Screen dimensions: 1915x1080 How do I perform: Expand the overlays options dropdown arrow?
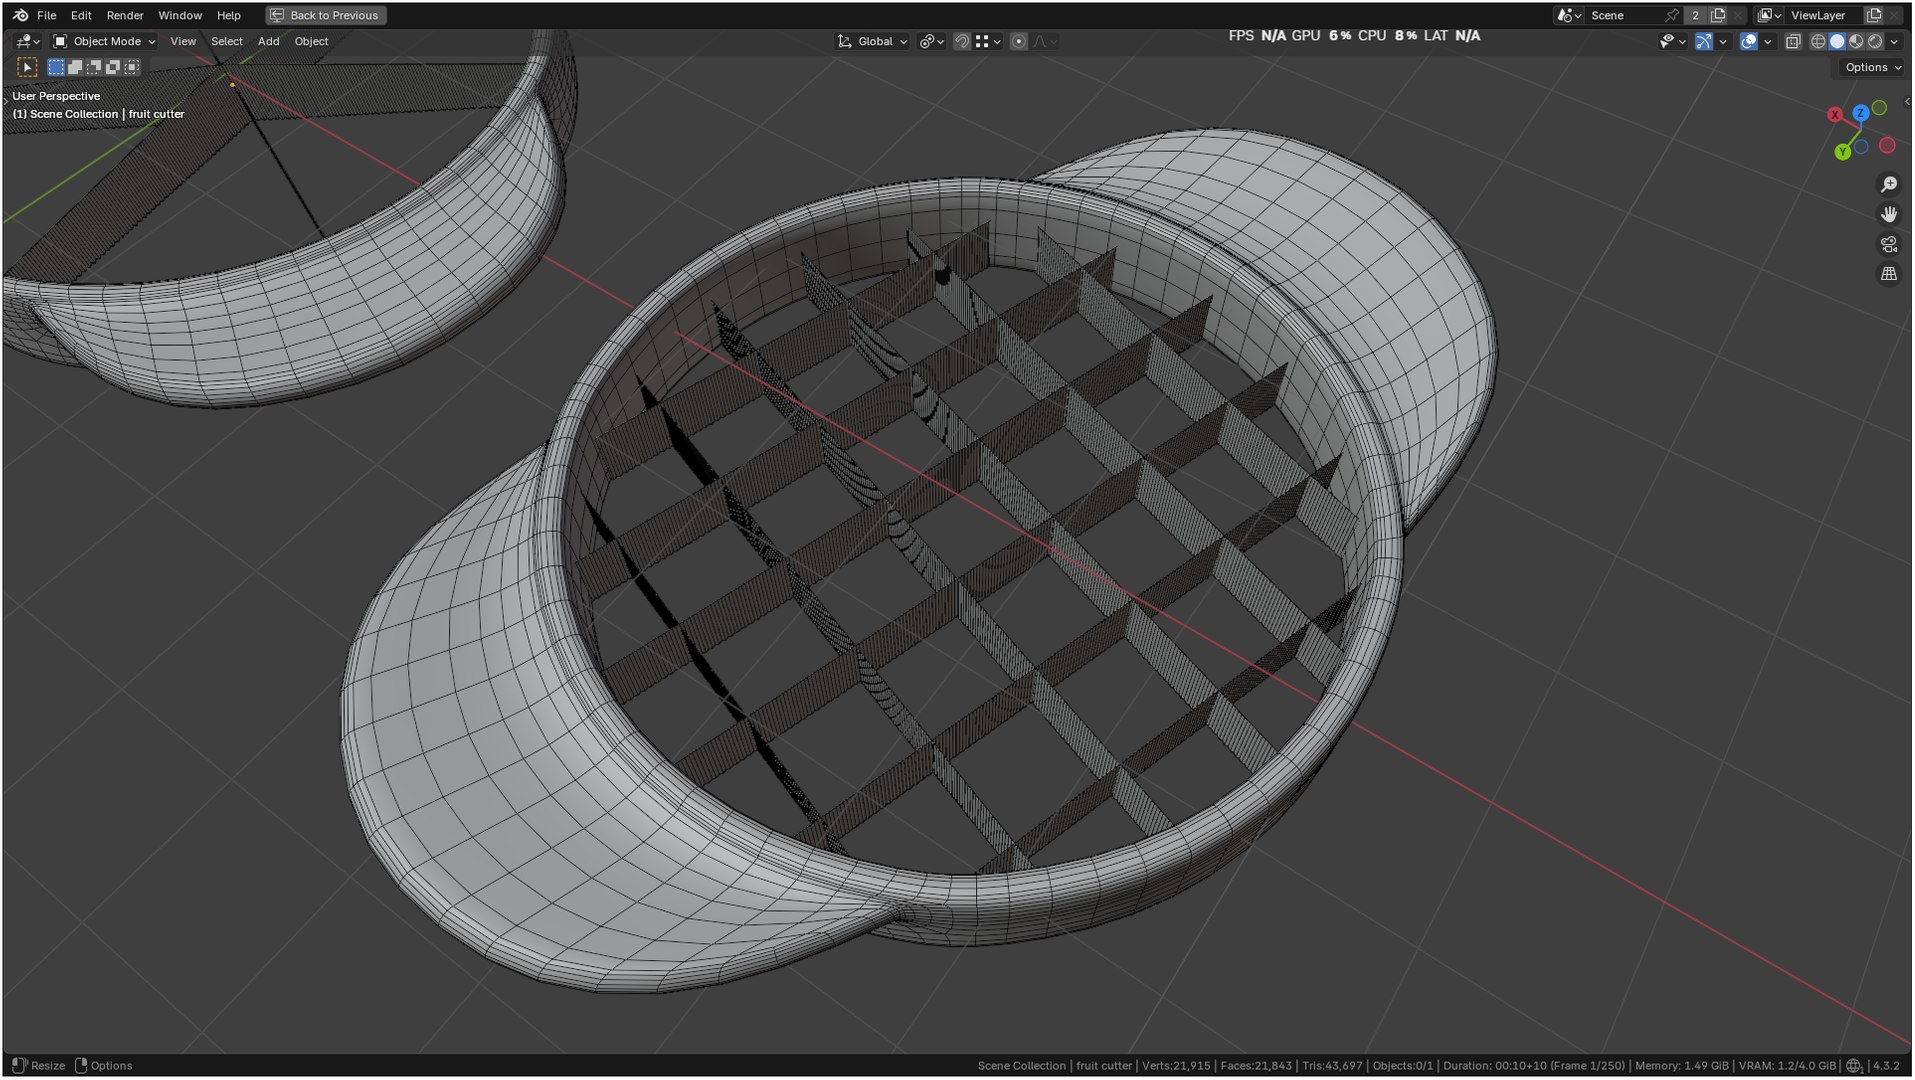point(1767,41)
